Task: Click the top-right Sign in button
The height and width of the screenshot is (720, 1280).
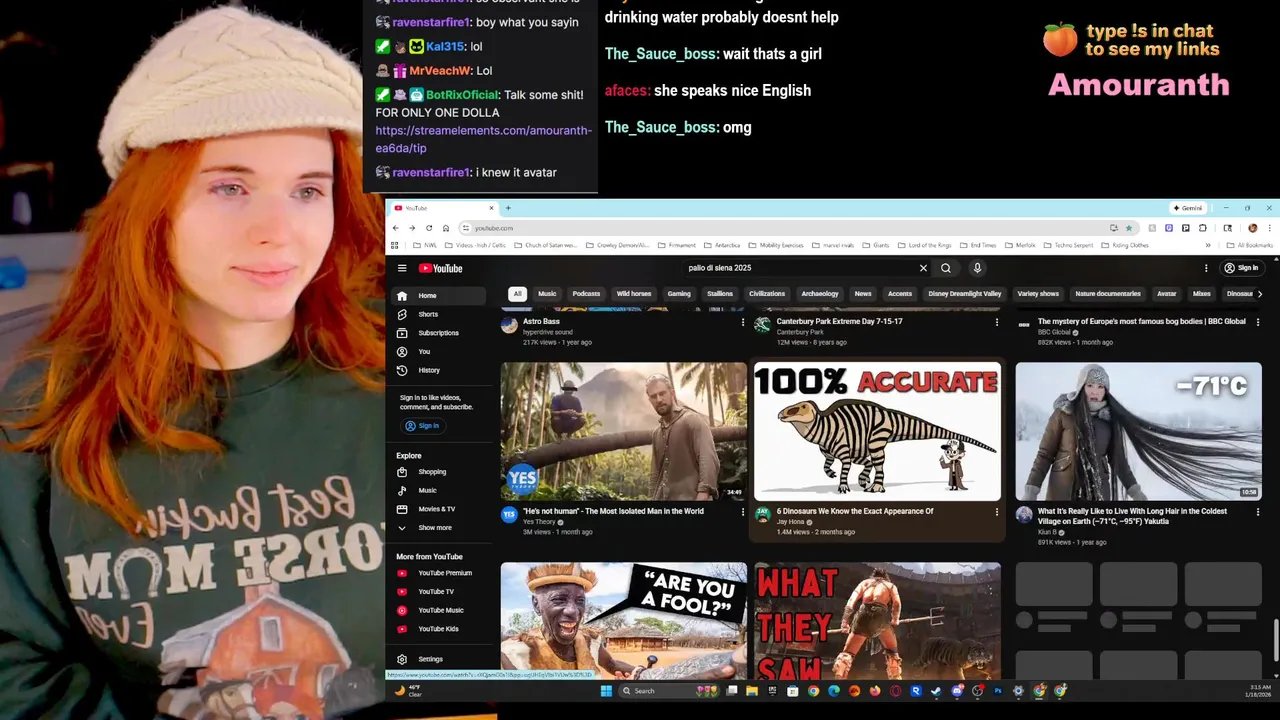Action: (1242, 268)
